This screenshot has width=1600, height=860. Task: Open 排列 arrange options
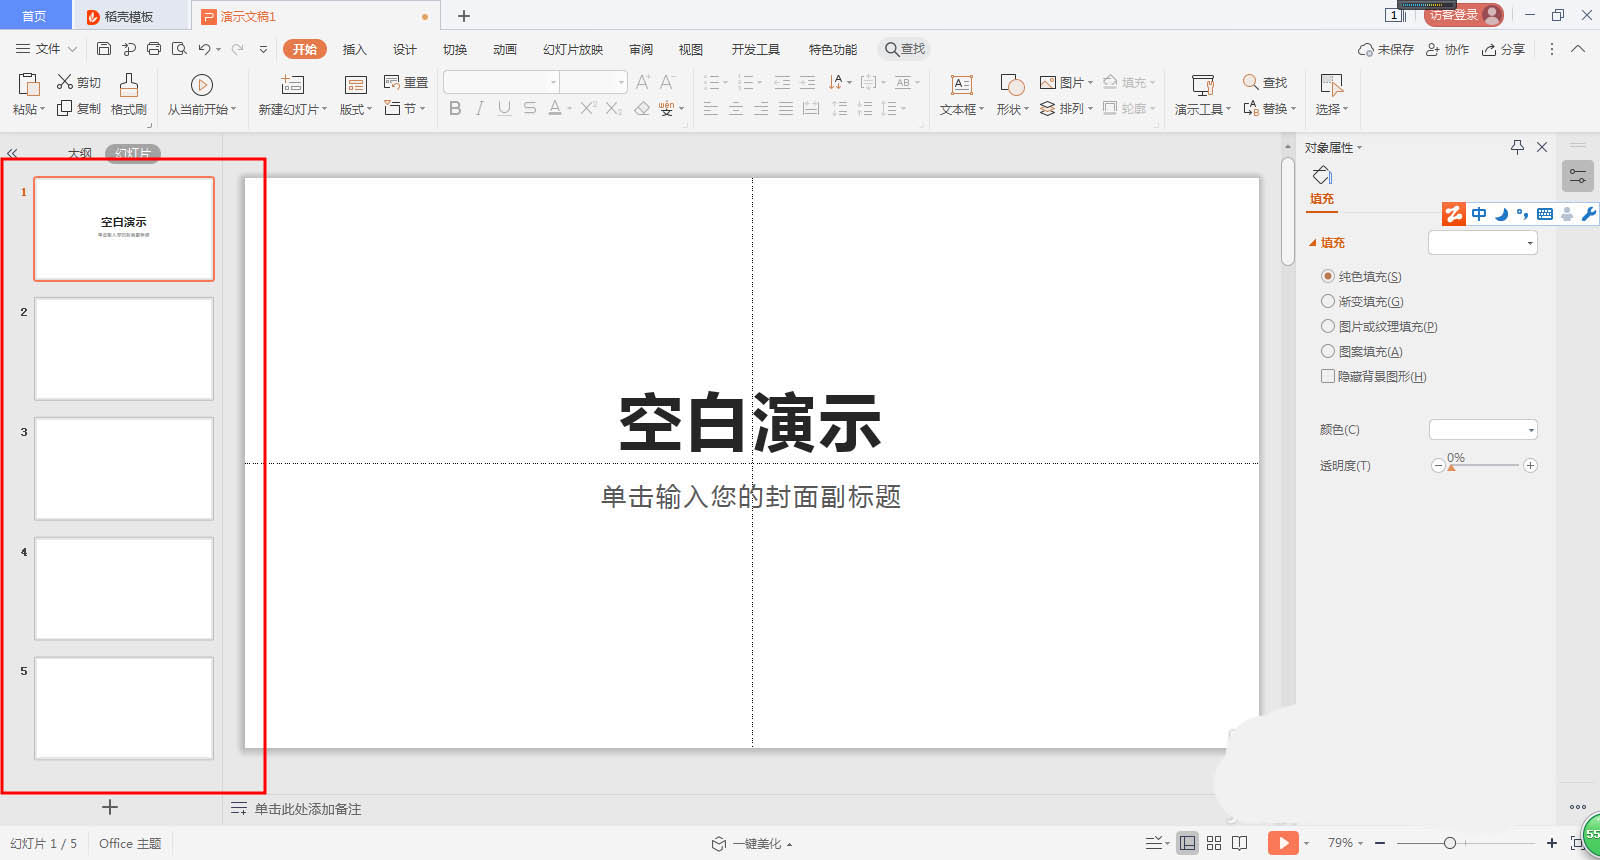(1066, 108)
